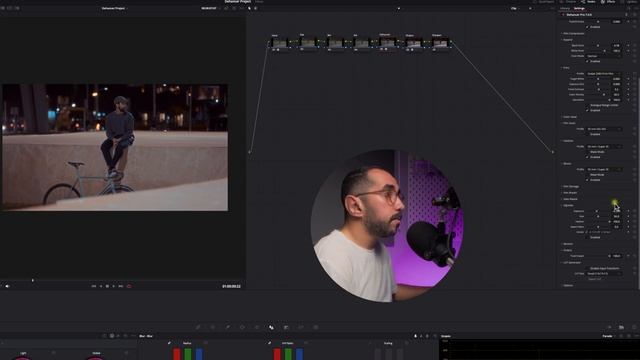Click the Black Point slider handle

598,46
